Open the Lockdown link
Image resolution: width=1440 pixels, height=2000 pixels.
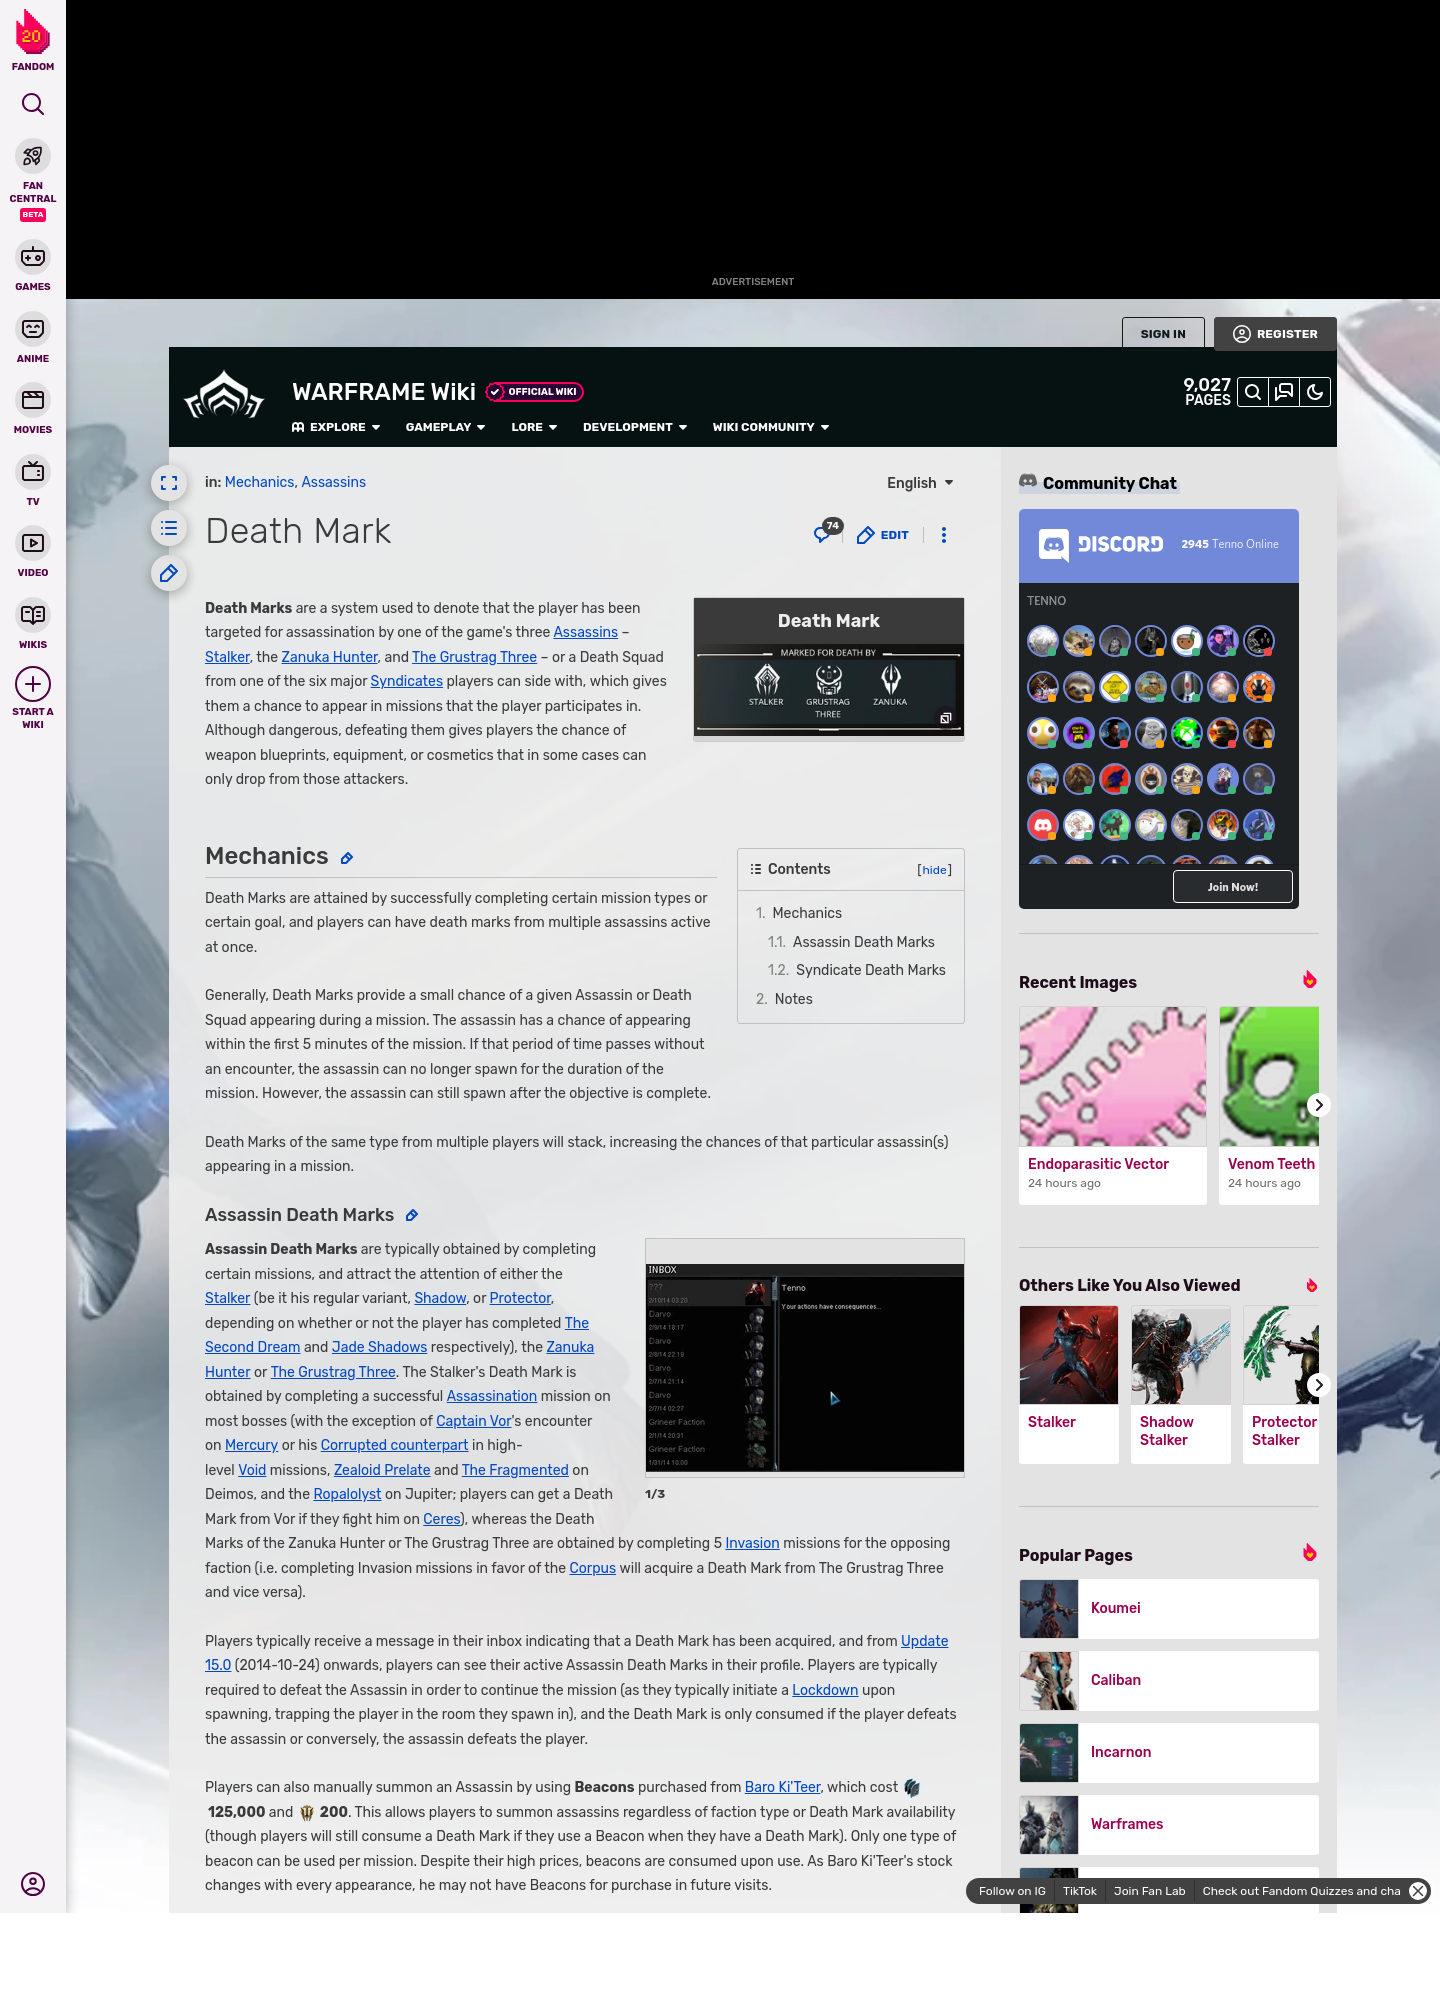coord(825,1690)
